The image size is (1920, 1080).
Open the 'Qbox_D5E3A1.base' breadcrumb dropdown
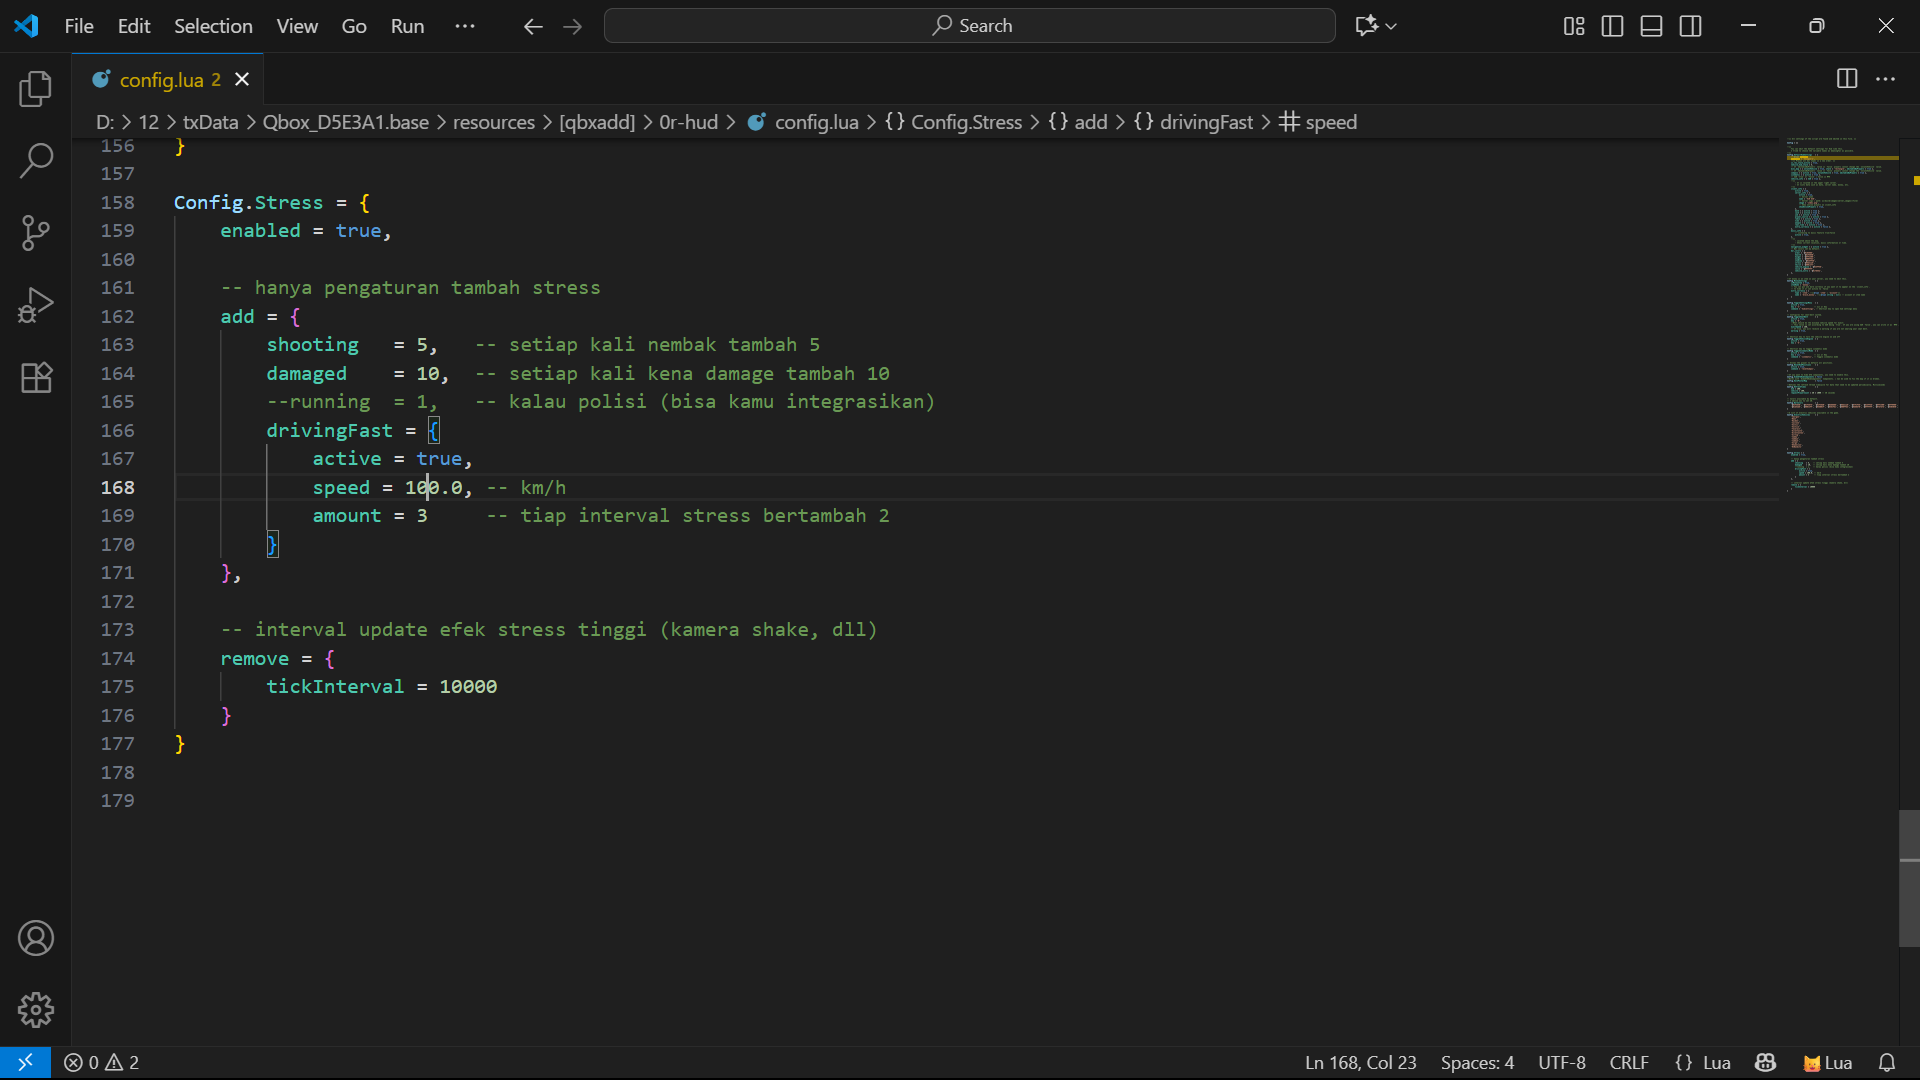(346, 122)
